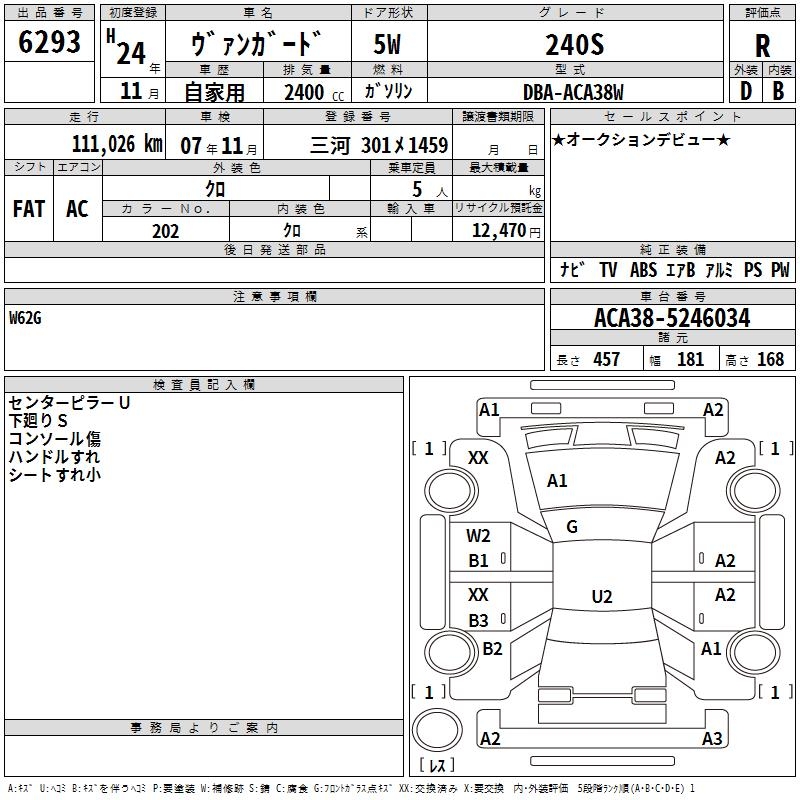
Task: Click the registration number 三河 301メ1459
Action: [379, 146]
